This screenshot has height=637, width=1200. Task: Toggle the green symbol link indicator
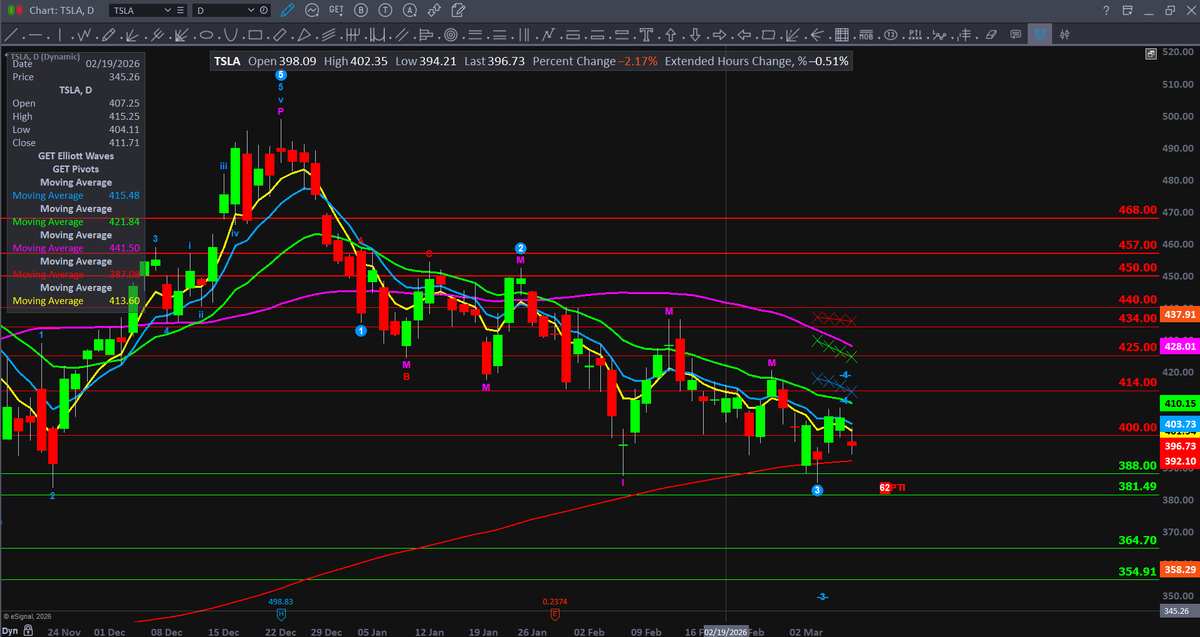(x=10, y=10)
